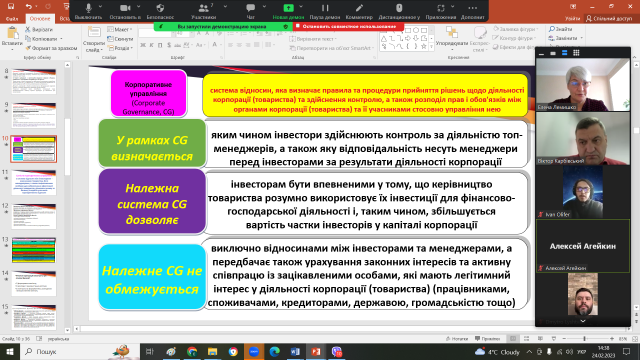Open Копіювати dropdown arrow
Viewport: 640px width, 360px height.
click(61, 39)
